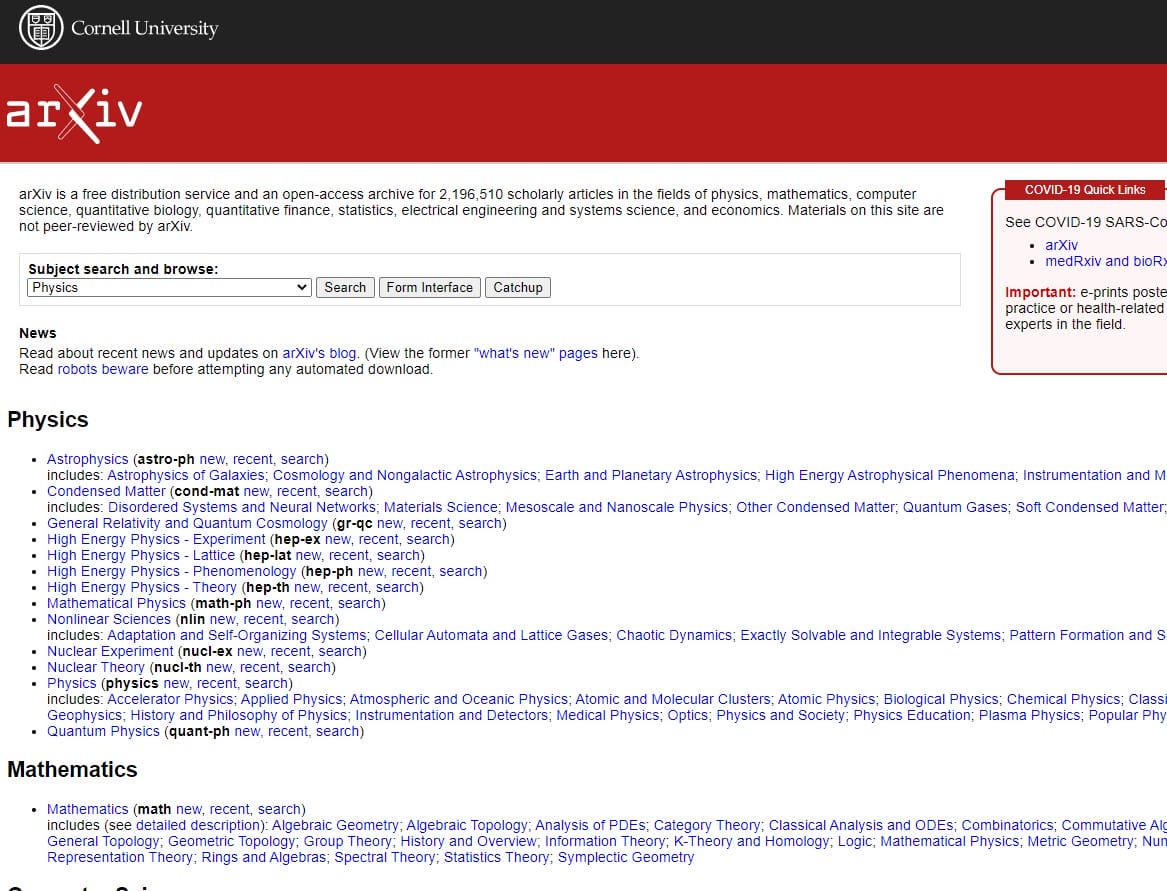Open Disordered Systems and Neural Networks link

click(242, 508)
